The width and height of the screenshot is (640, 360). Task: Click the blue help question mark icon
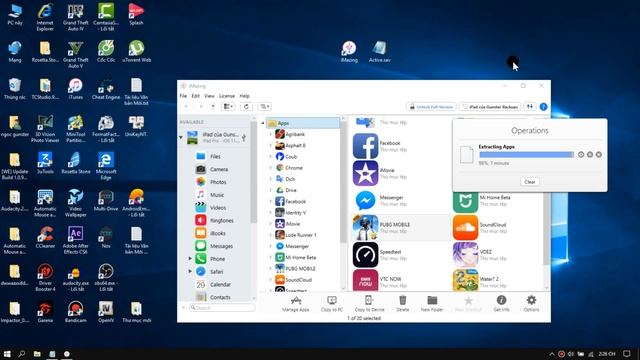pos(543,107)
